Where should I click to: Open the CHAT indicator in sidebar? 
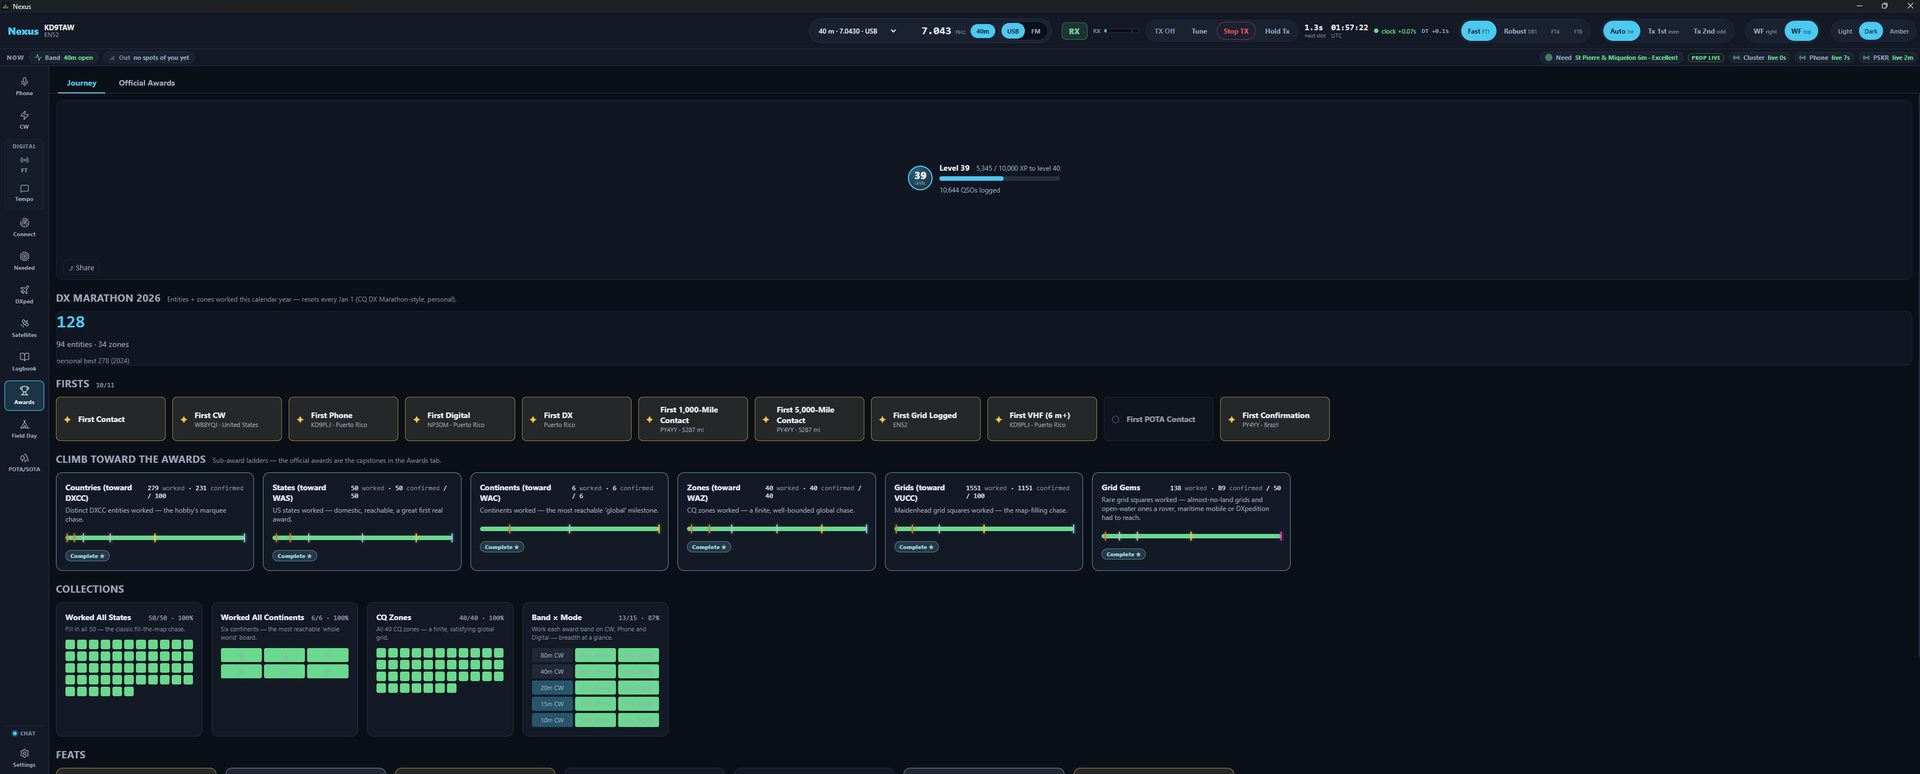pos(24,733)
